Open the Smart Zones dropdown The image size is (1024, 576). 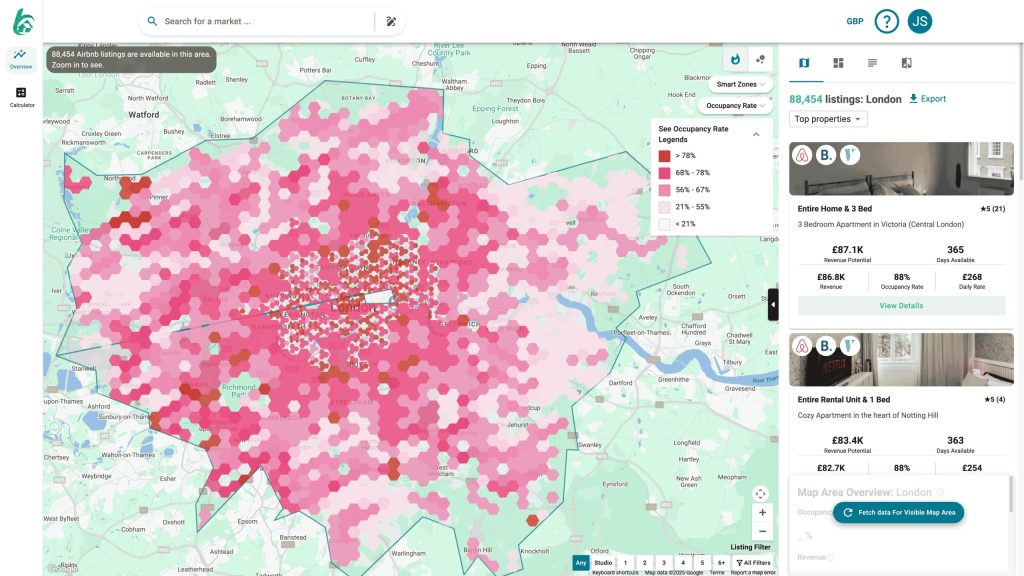(x=742, y=84)
